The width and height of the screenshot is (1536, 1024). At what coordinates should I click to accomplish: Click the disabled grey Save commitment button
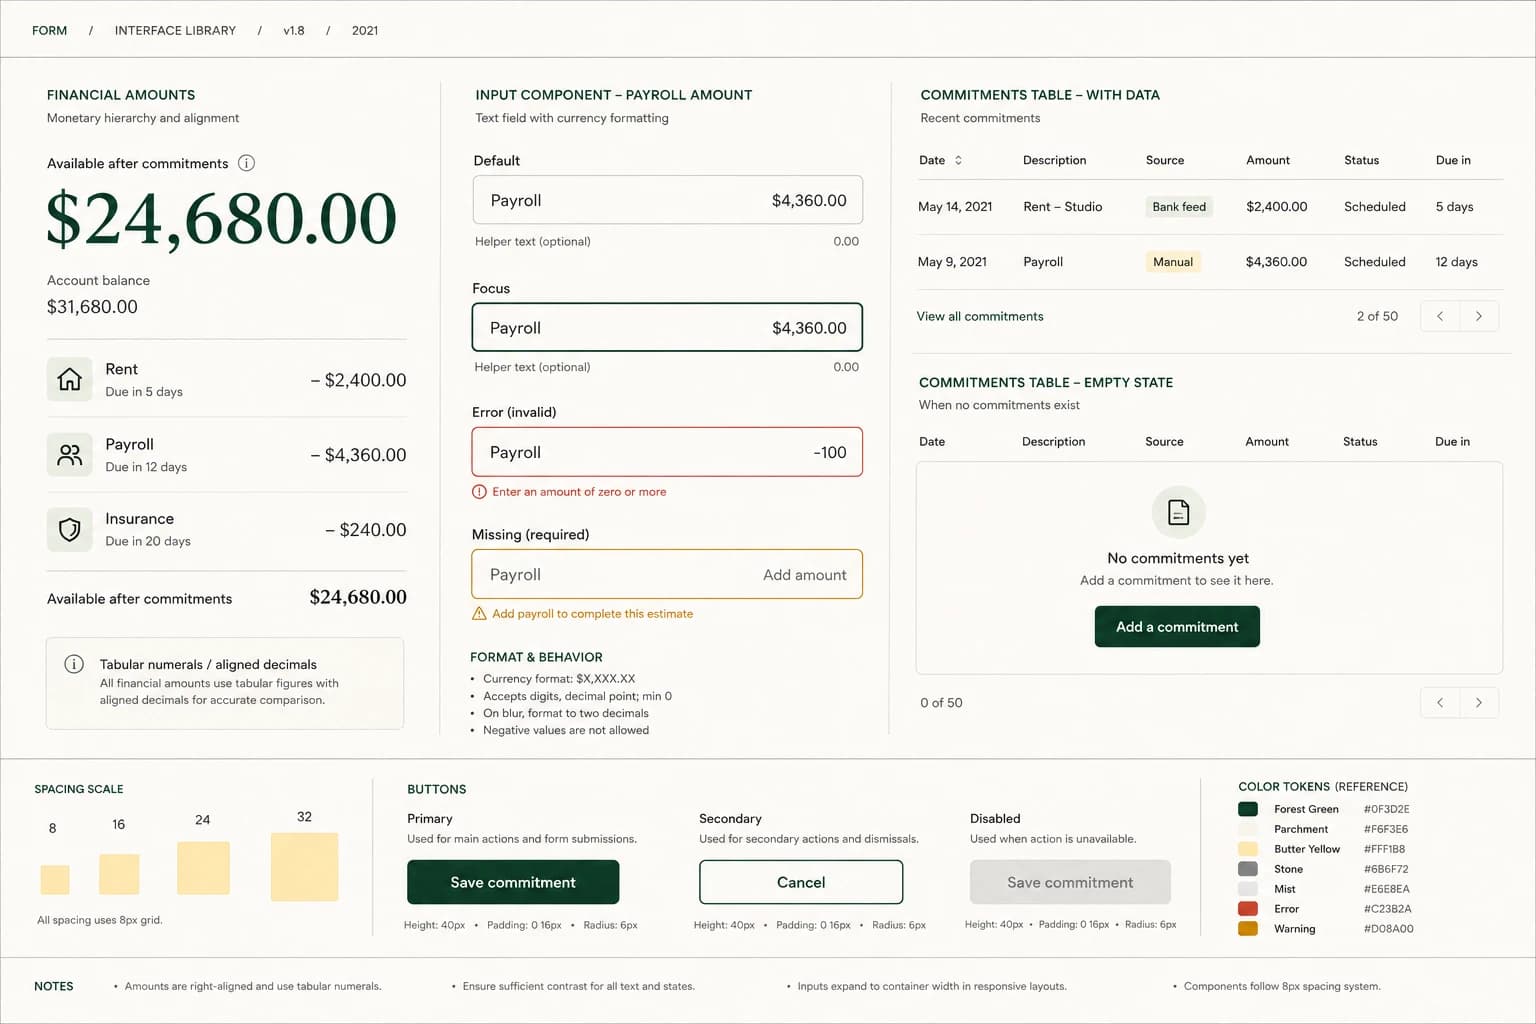(x=1070, y=882)
